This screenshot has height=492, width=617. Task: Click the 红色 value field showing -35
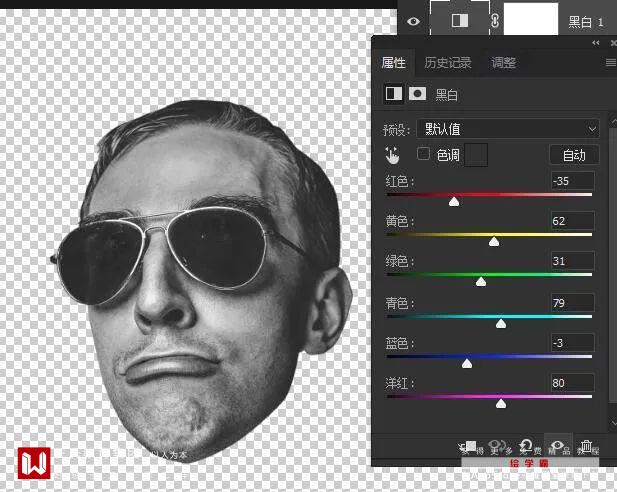[x=572, y=181]
